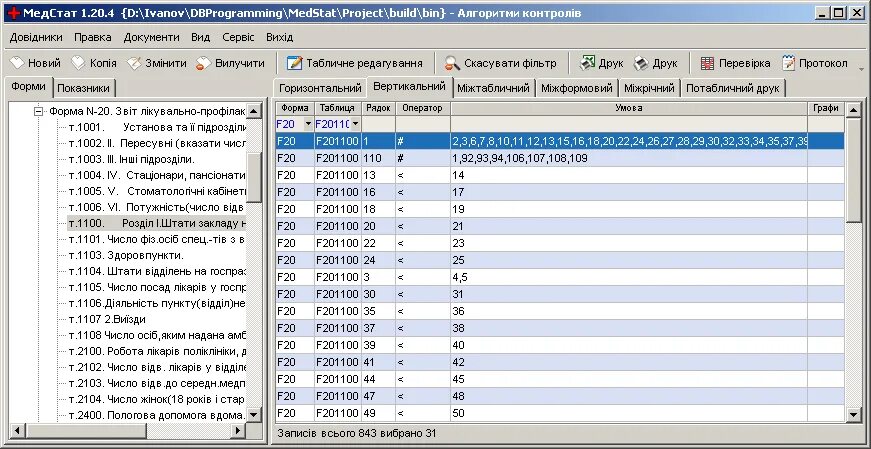Select tree item т.1003. III. Інші підрозділи
871x449 pixels.
click(132, 159)
